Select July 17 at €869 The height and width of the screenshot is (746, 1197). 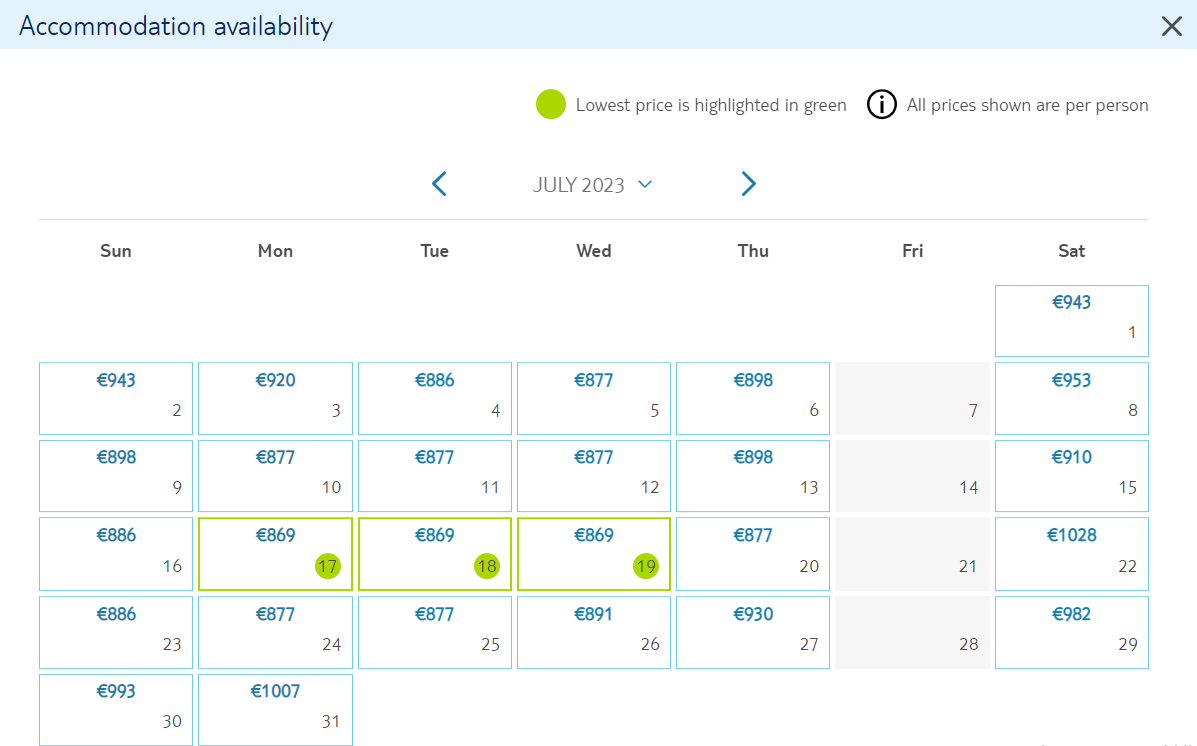(x=276, y=554)
